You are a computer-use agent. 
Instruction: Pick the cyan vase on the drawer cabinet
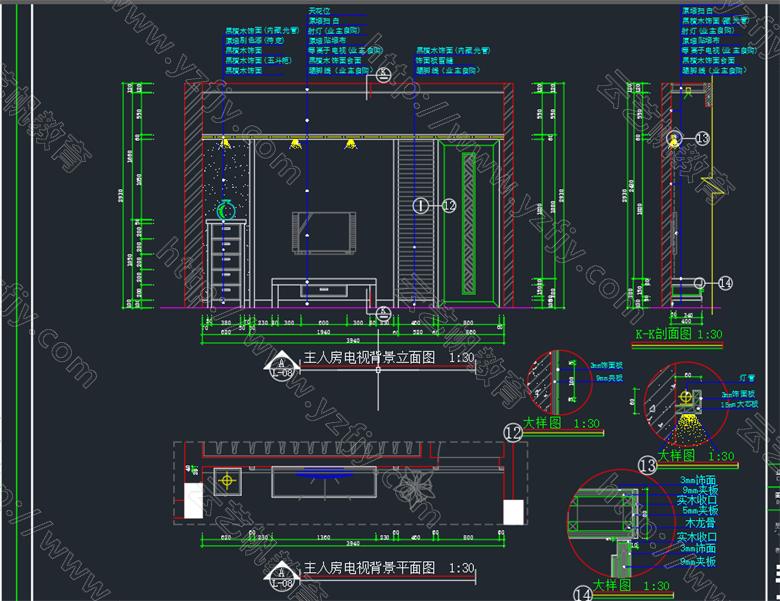pos(226,210)
